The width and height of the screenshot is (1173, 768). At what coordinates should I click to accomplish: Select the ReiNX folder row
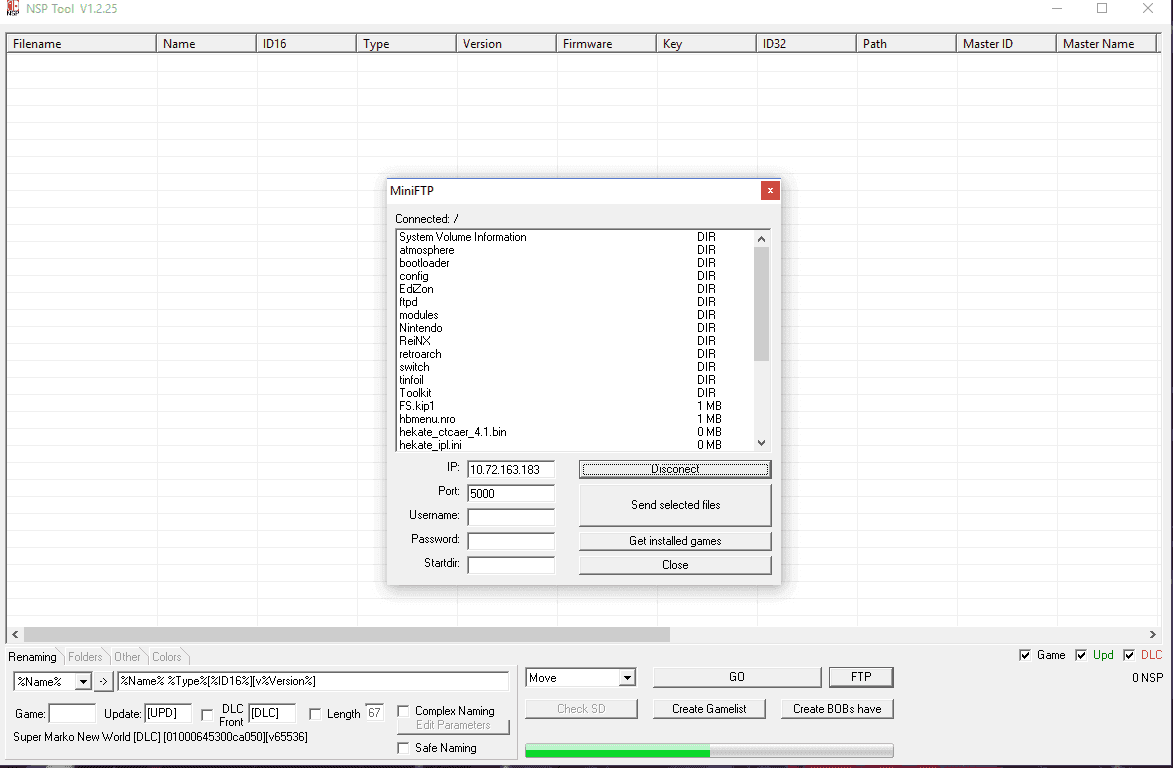pos(575,341)
